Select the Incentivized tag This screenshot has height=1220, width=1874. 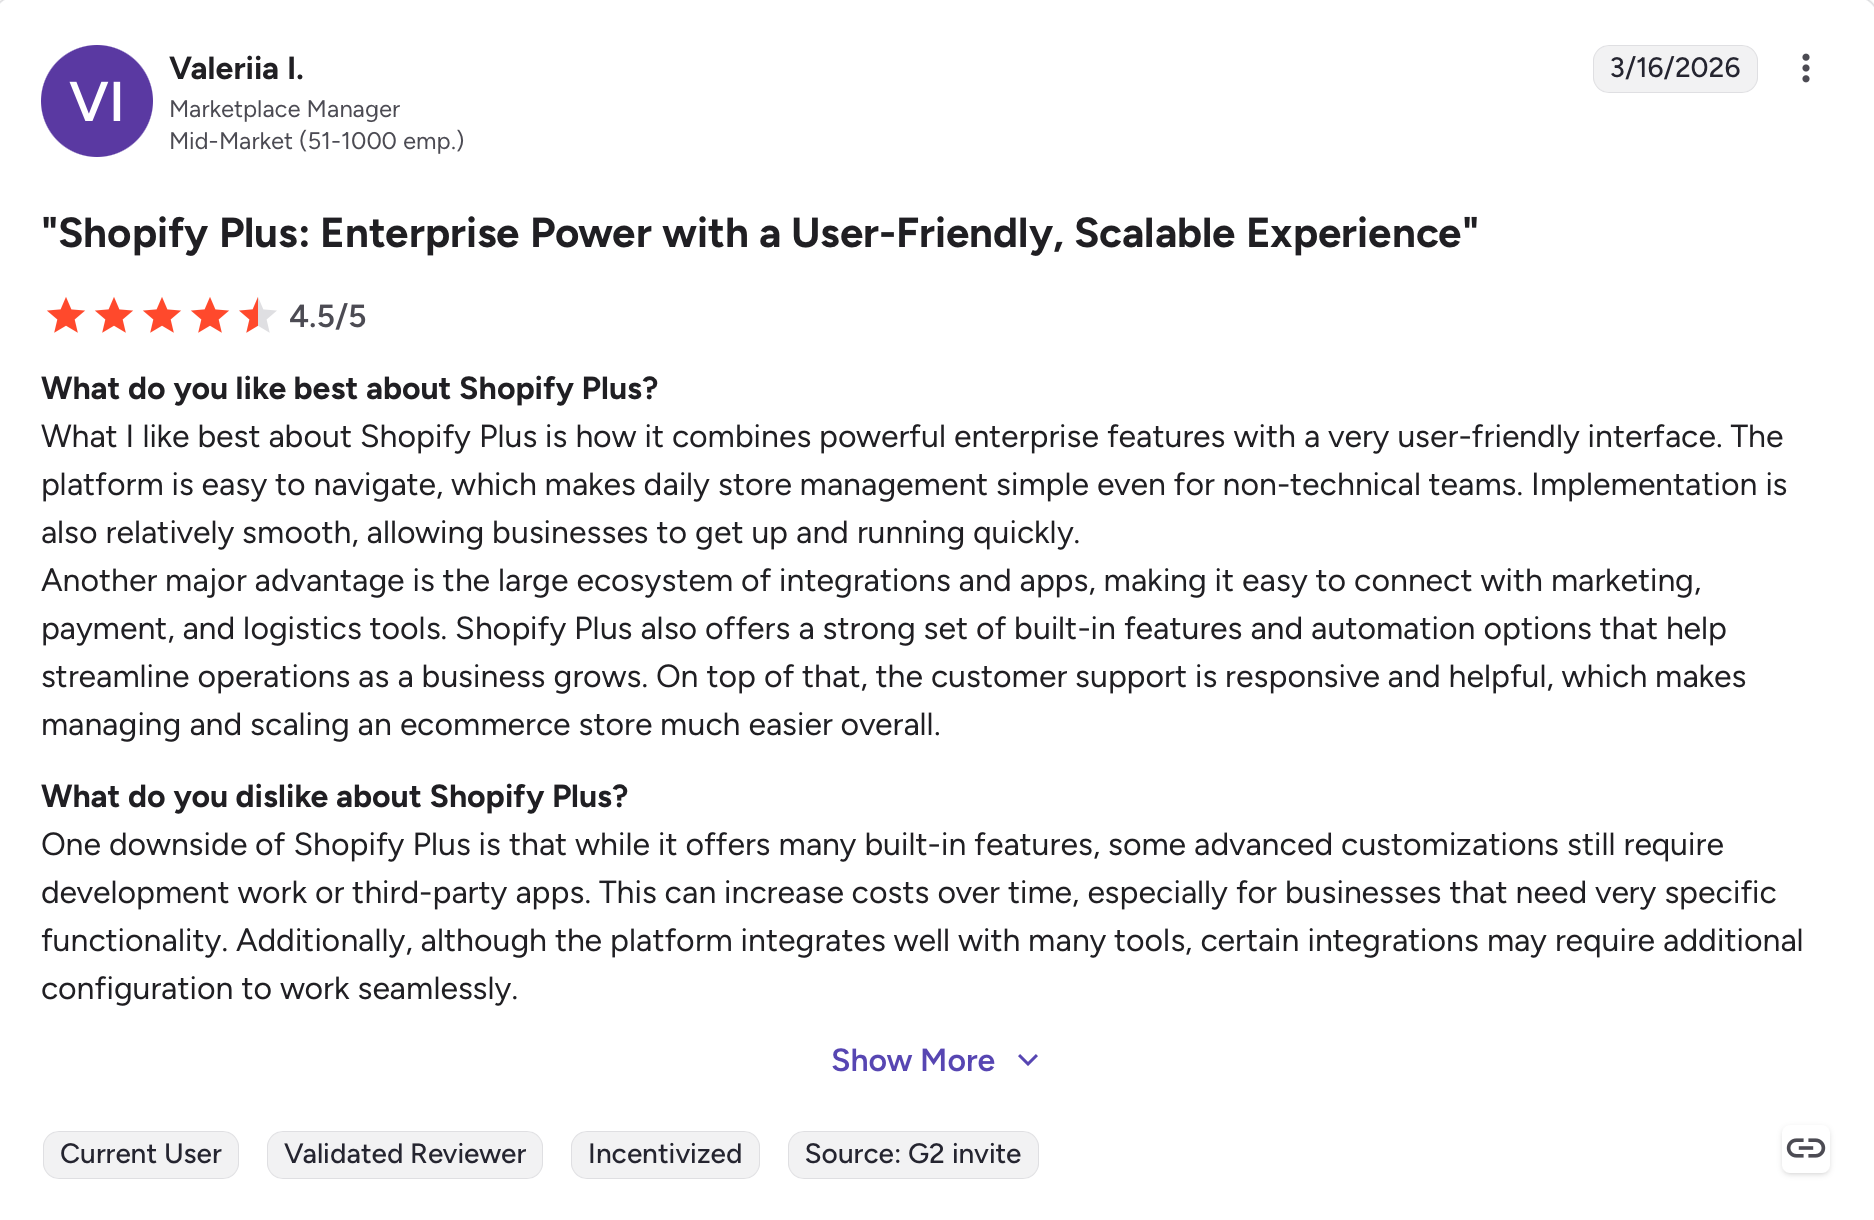click(665, 1154)
